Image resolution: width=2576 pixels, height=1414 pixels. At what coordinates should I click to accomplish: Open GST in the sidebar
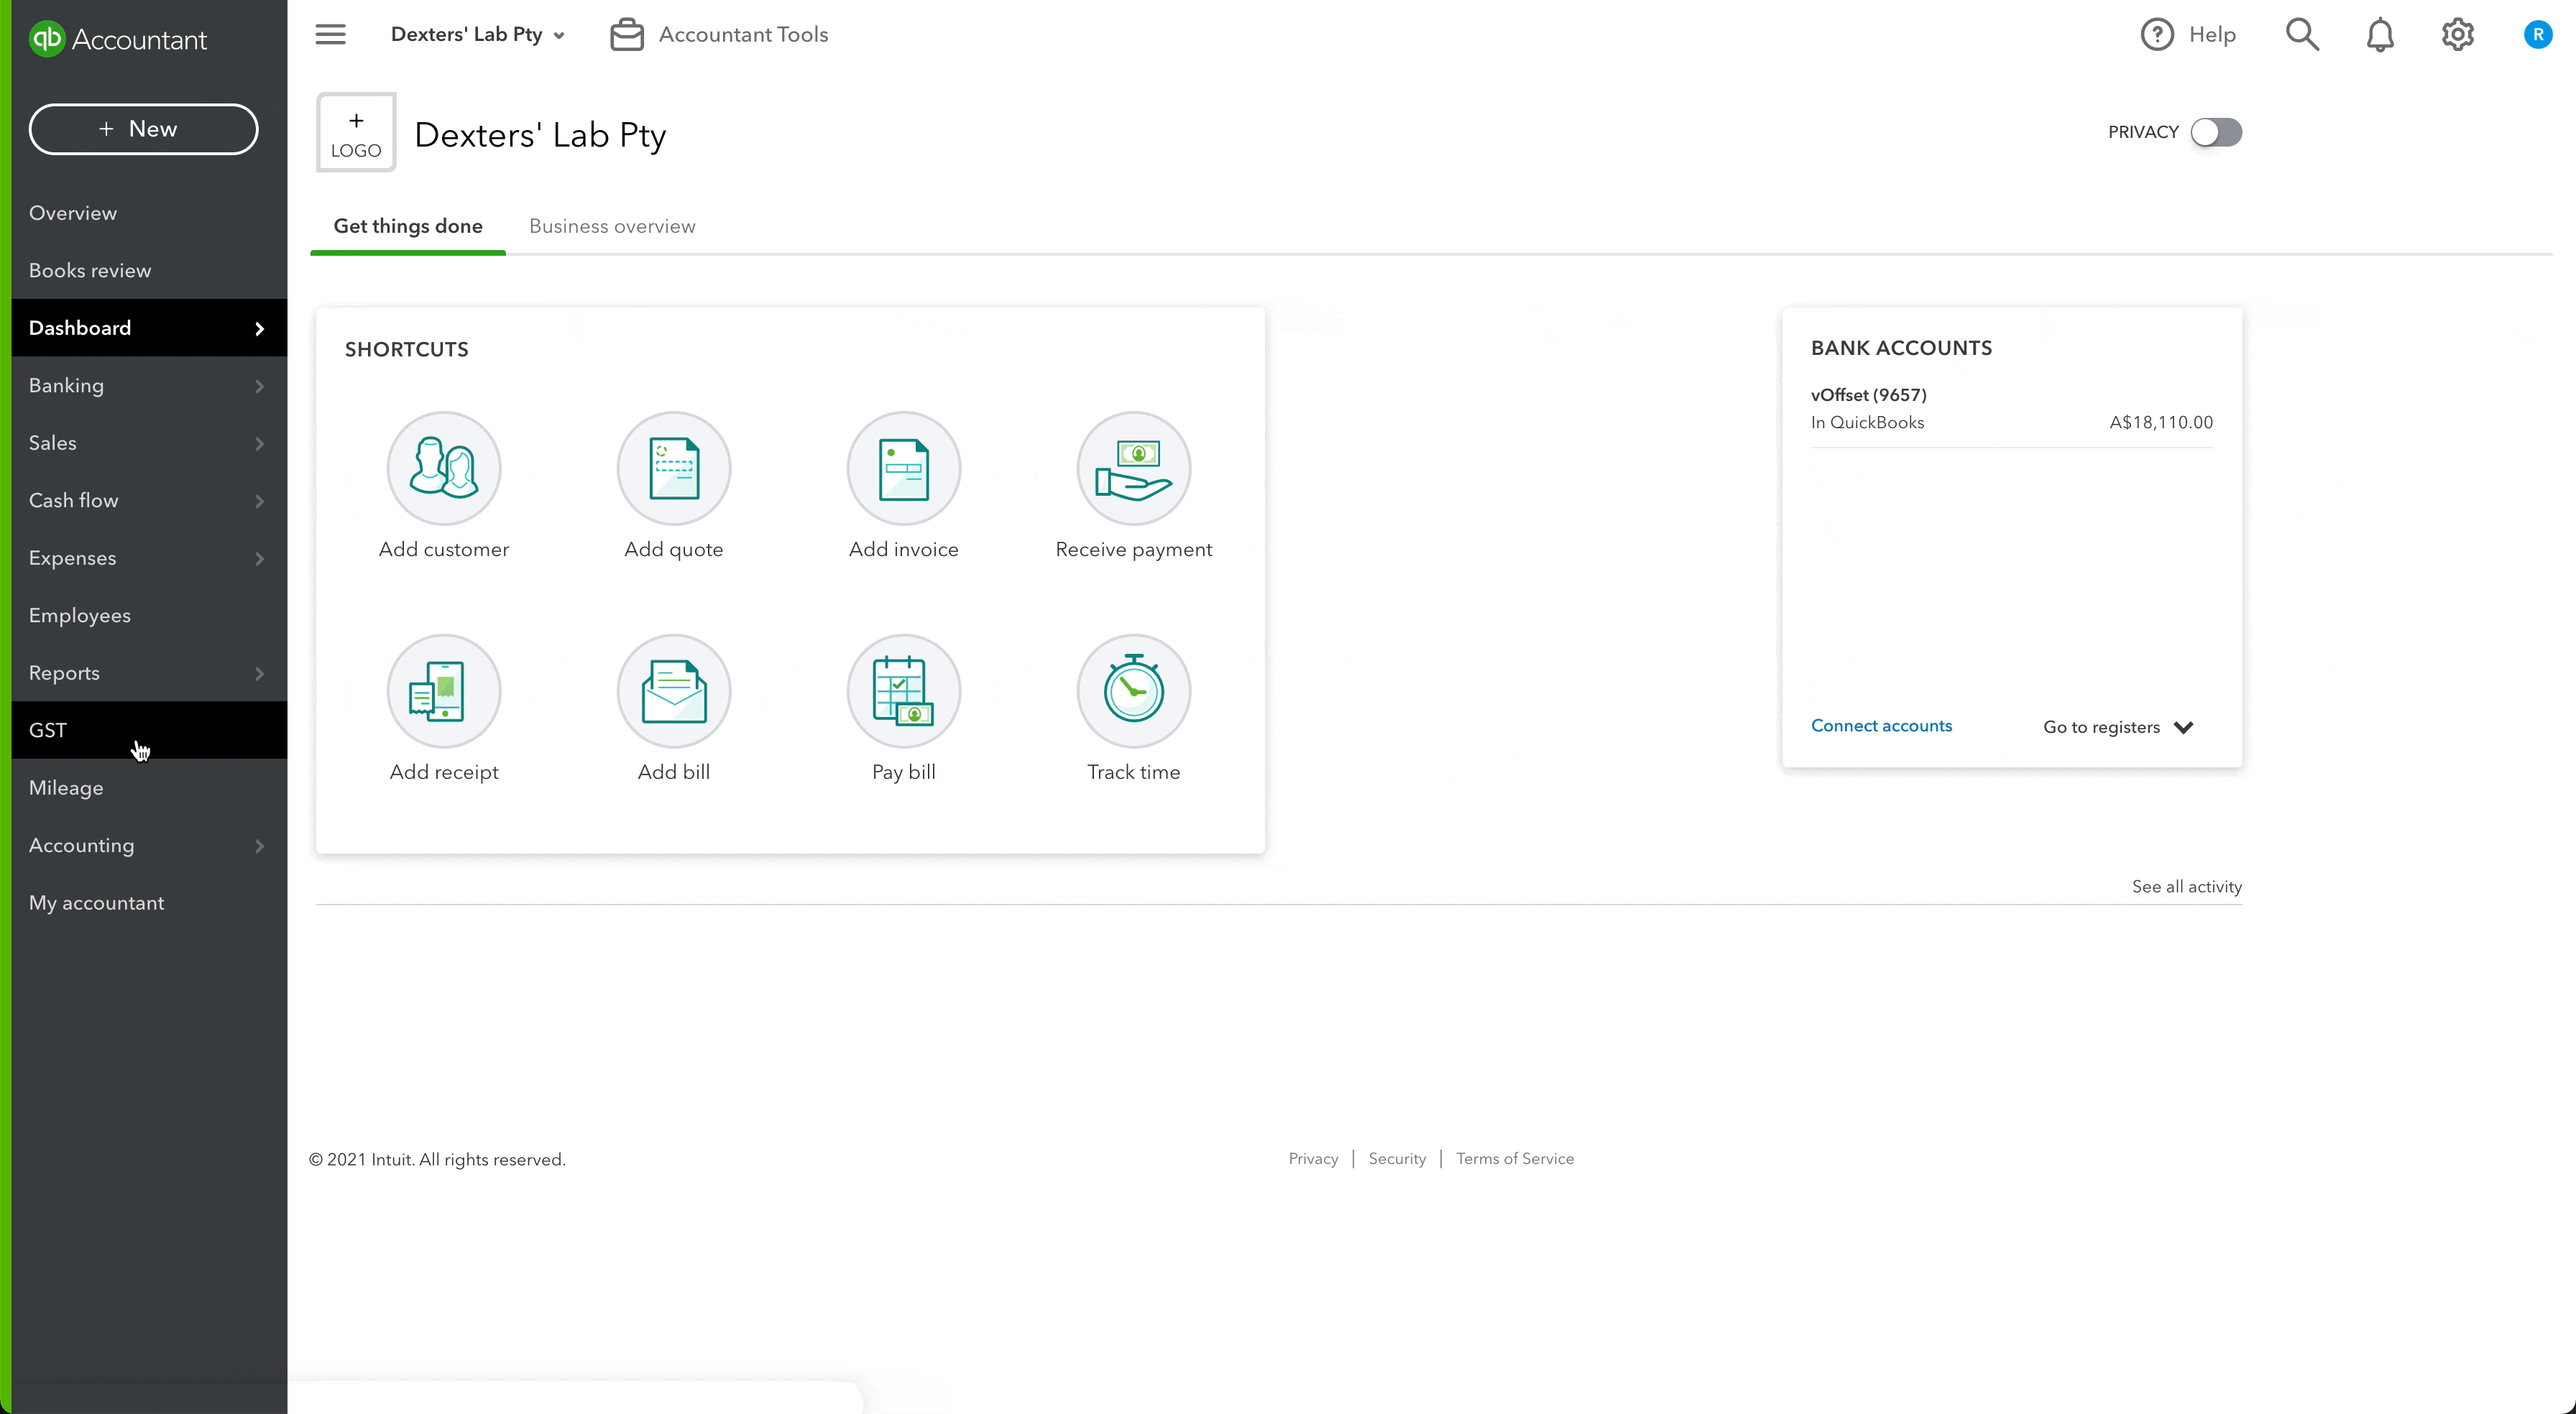[48, 730]
